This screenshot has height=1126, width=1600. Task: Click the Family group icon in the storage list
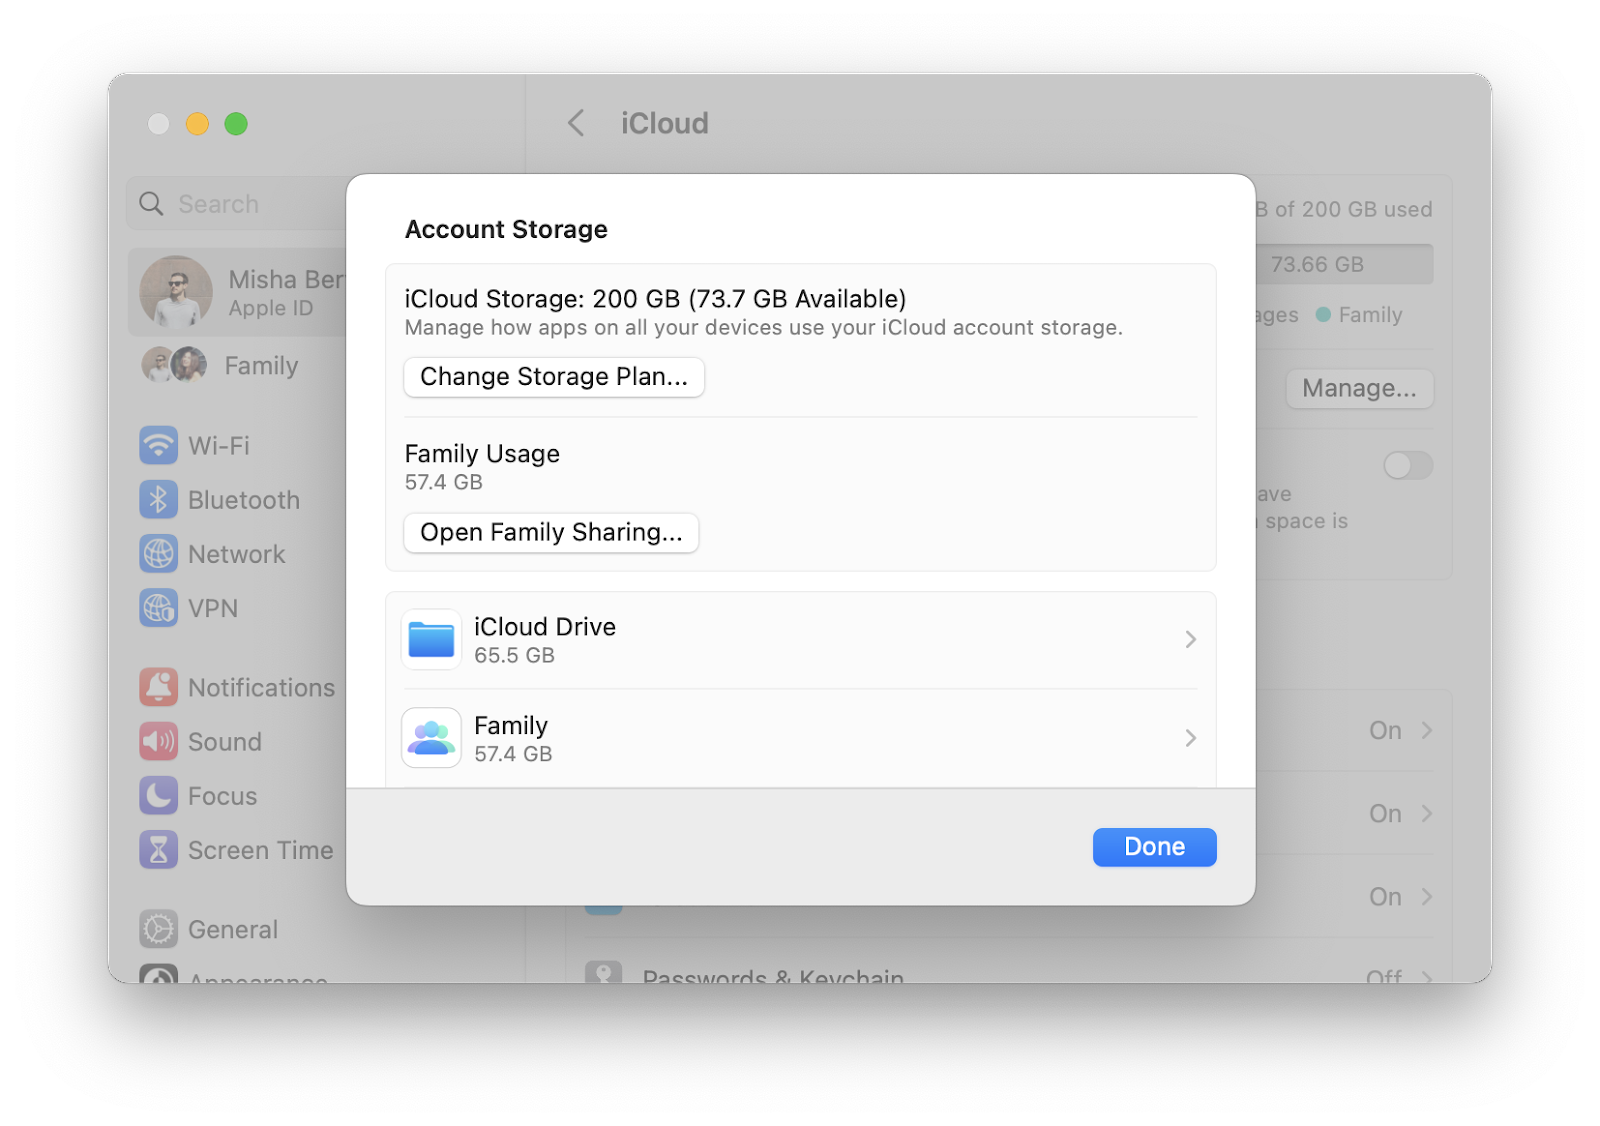point(430,737)
